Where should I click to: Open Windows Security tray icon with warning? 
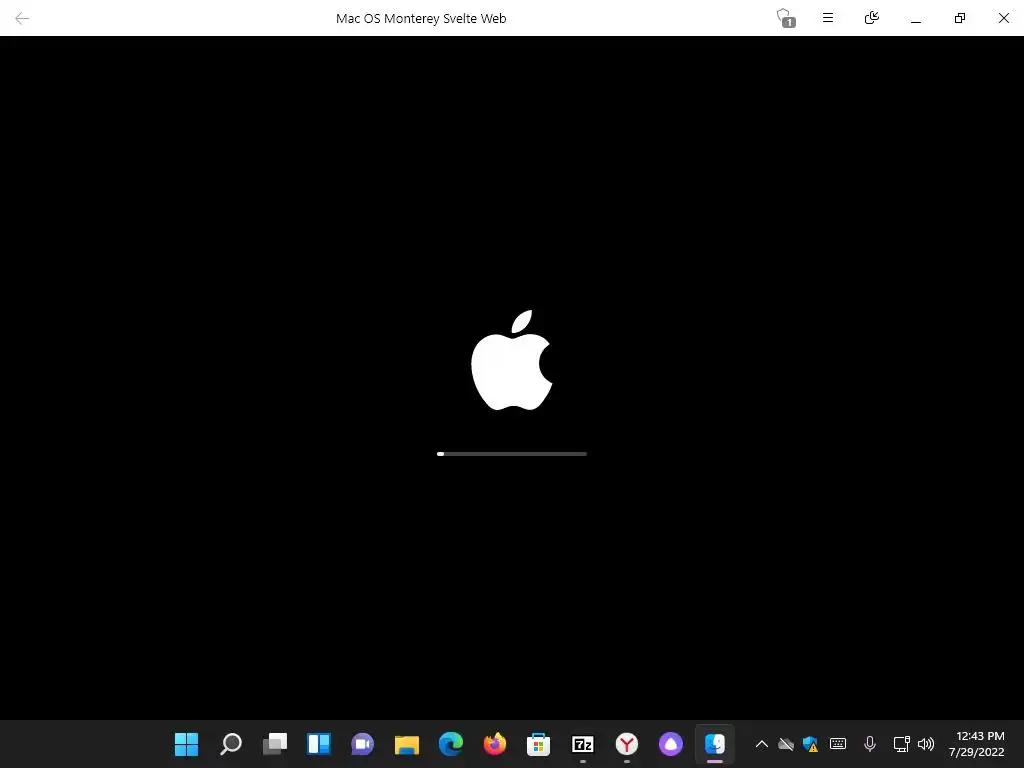[810, 744]
